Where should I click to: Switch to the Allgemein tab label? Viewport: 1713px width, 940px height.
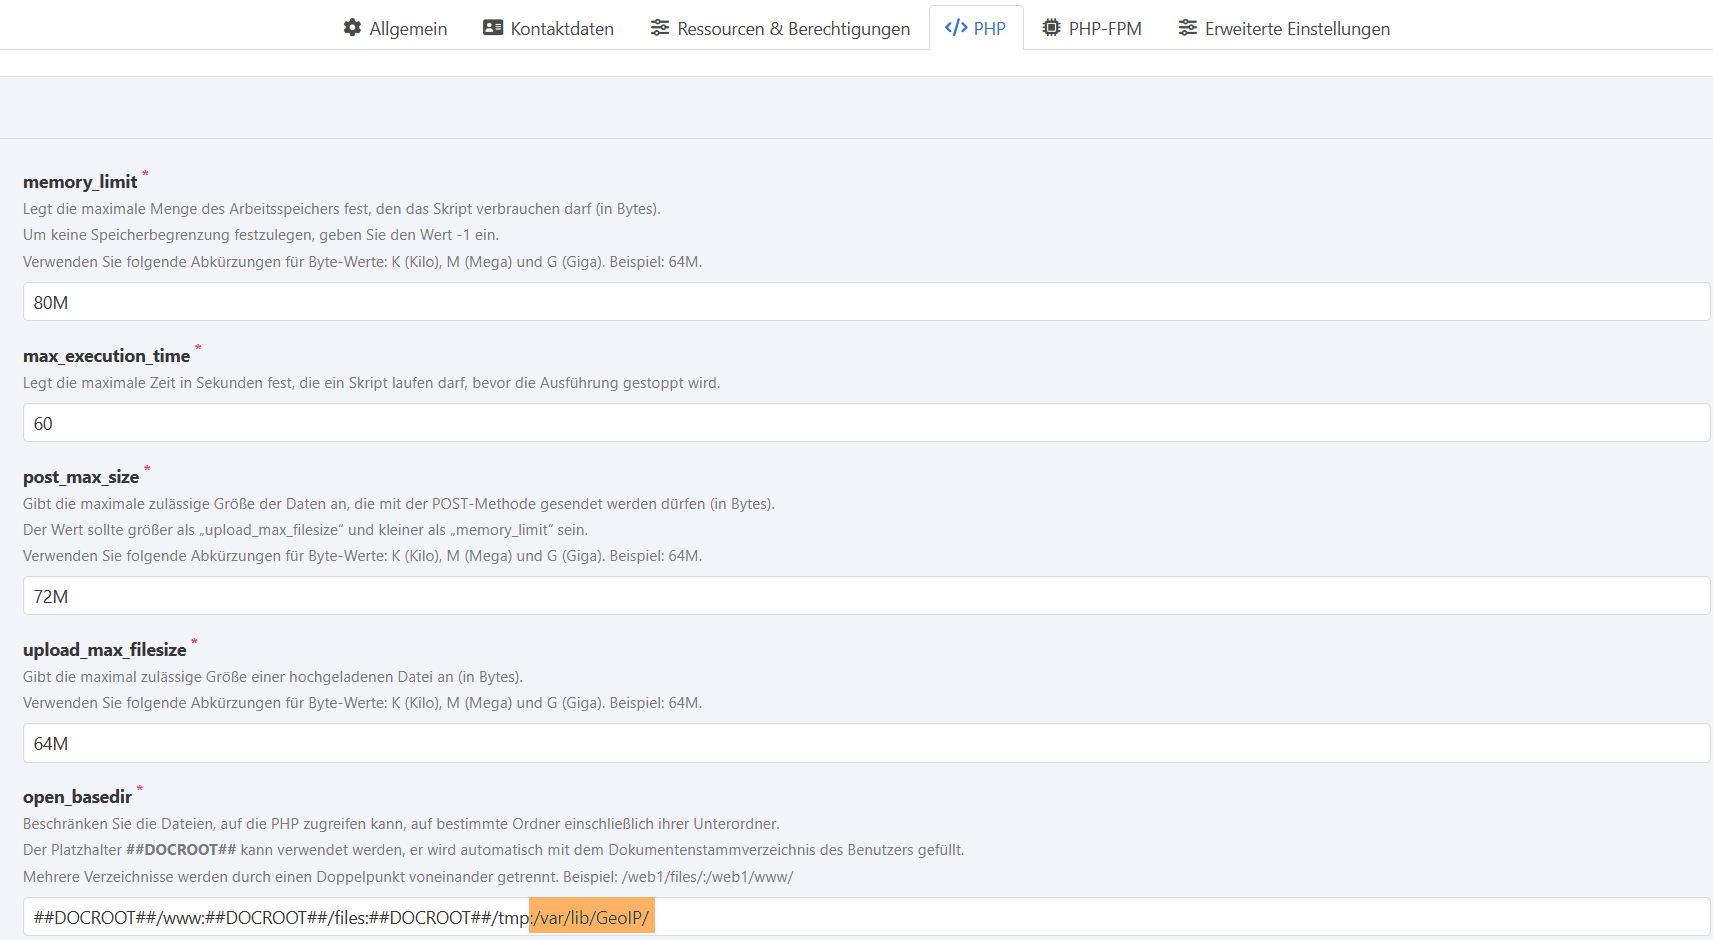(408, 29)
